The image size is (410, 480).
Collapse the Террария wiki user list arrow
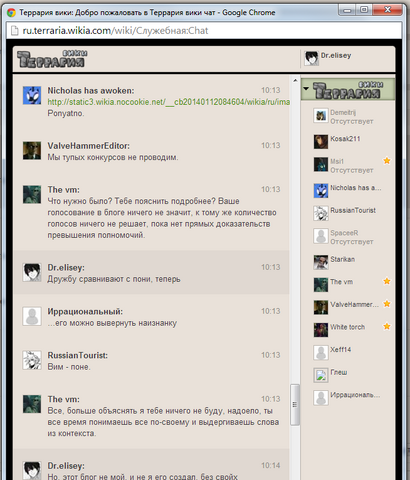click(x=306, y=89)
